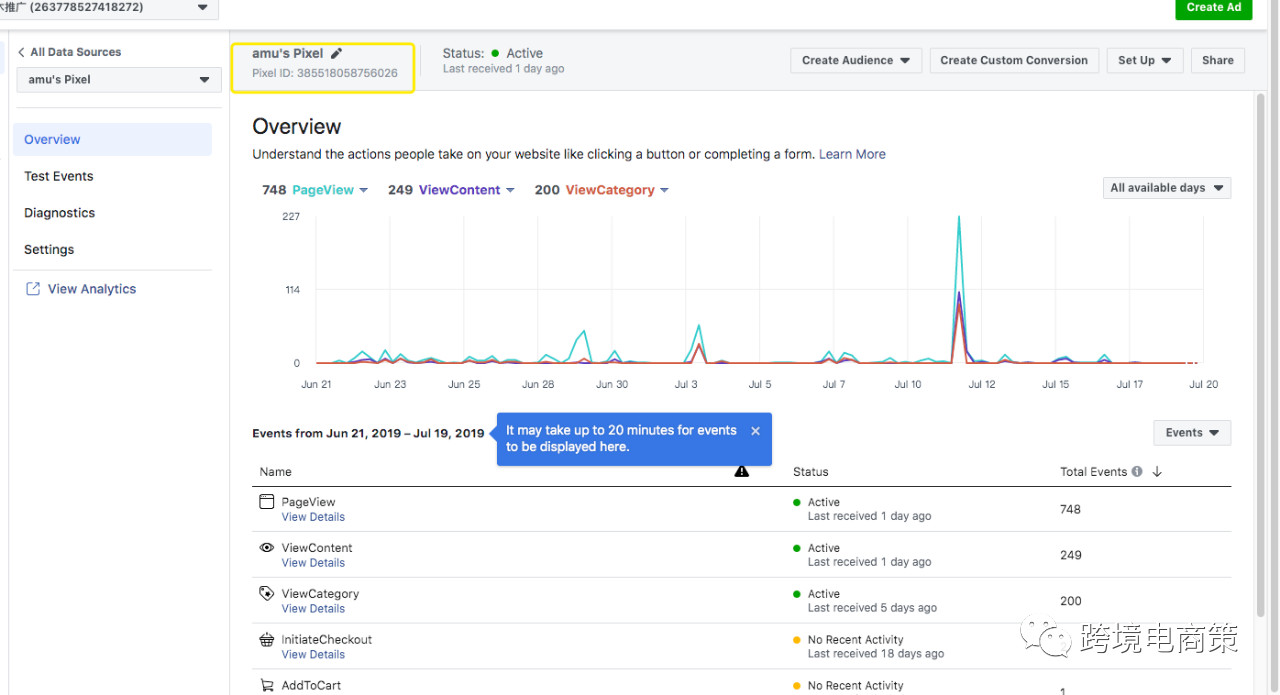Click the pencil icon beside amu's Pixel
This screenshot has height=695, width=1280.
click(337, 54)
